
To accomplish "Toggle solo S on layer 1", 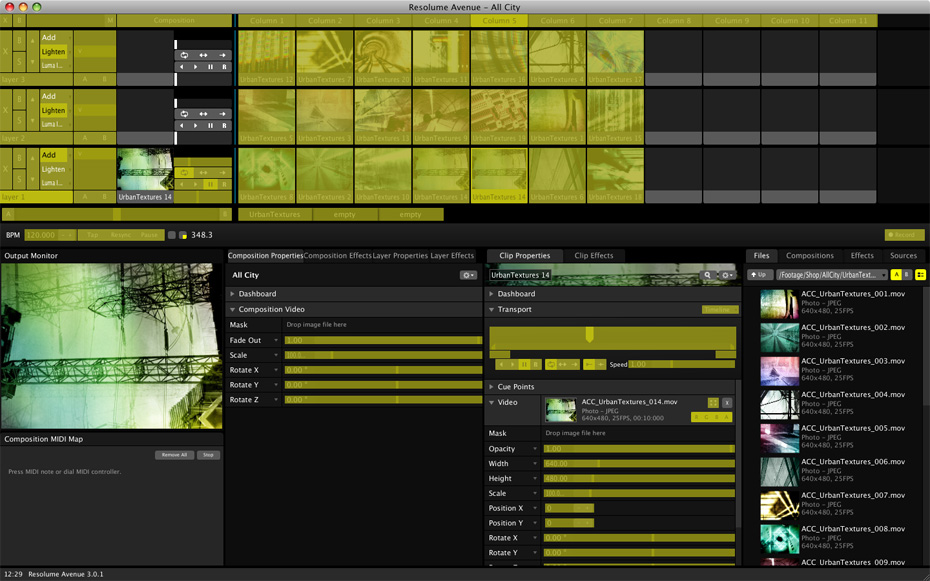I will point(19,180).
